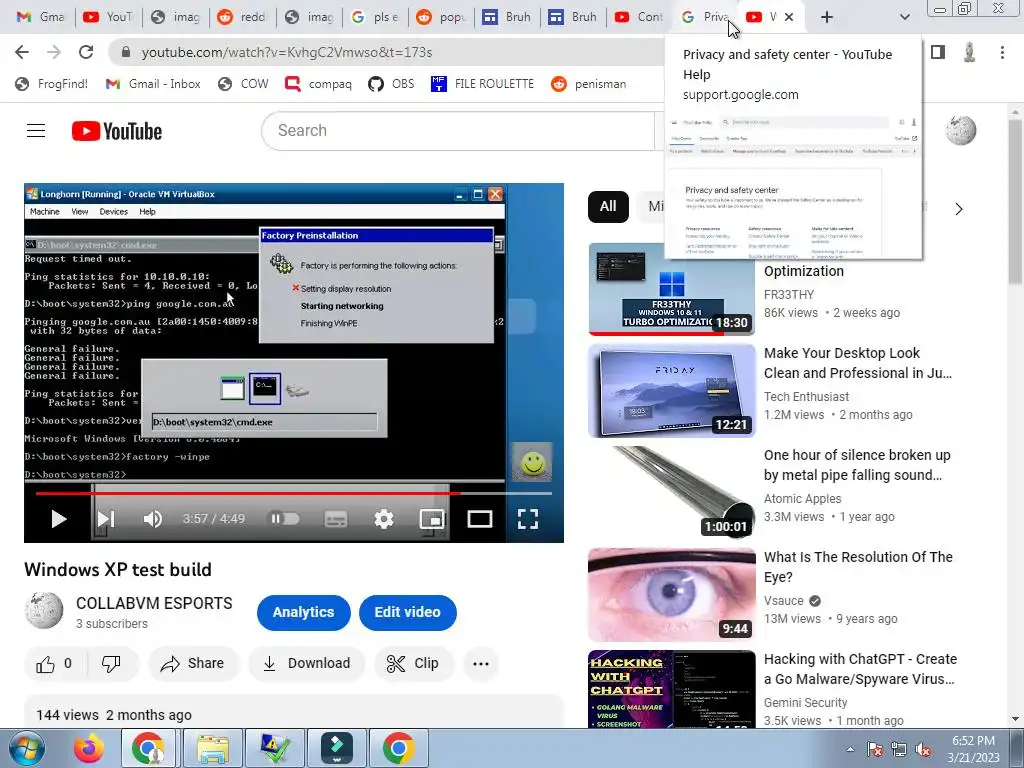Image resolution: width=1024 pixels, height=768 pixels.
Task: Switch to the 'pls e' Google tab
Action: click(x=375, y=17)
